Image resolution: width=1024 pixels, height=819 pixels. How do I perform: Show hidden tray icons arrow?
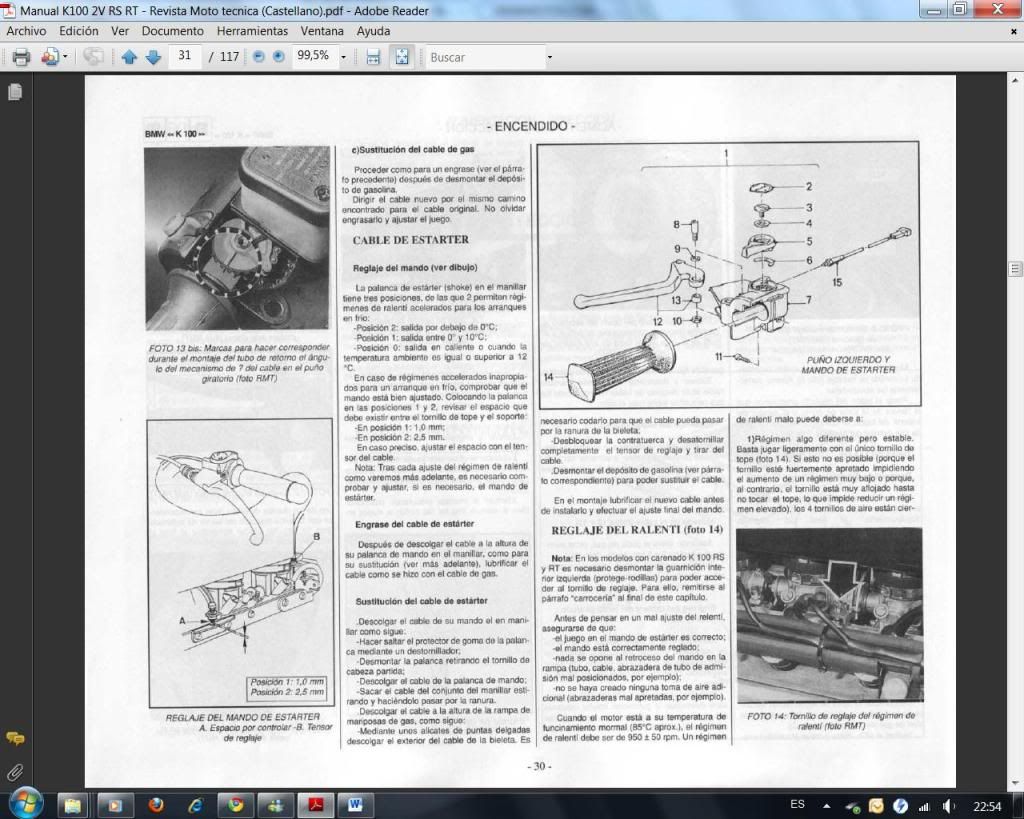(827, 806)
